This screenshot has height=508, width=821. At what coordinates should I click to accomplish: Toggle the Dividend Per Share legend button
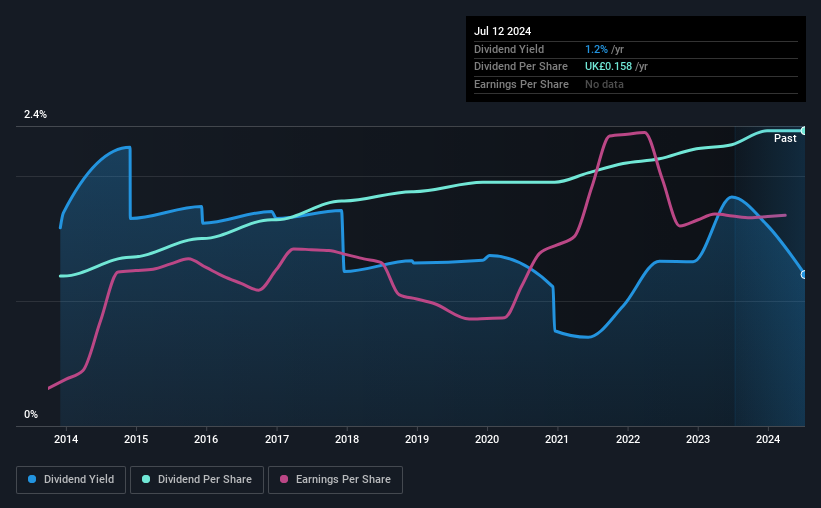coord(196,479)
